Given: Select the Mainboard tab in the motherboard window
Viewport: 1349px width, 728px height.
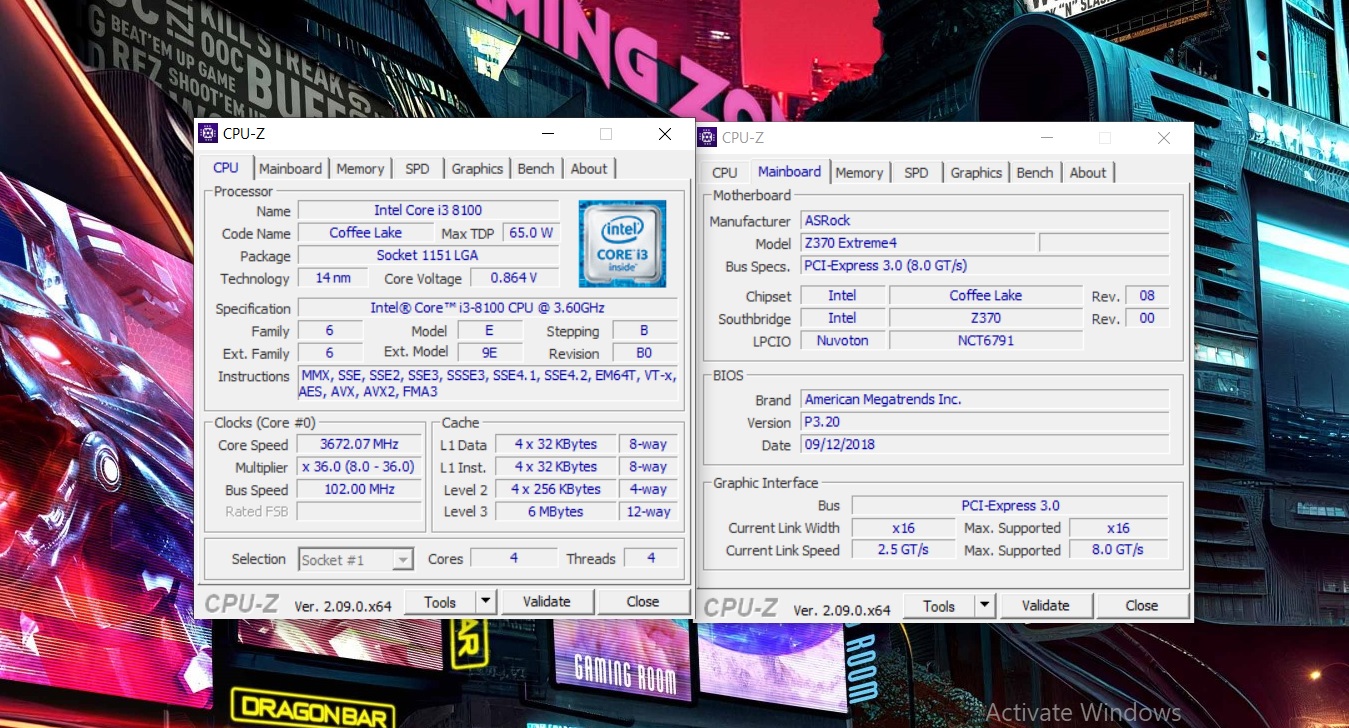Looking at the screenshot, I should [789, 172].
